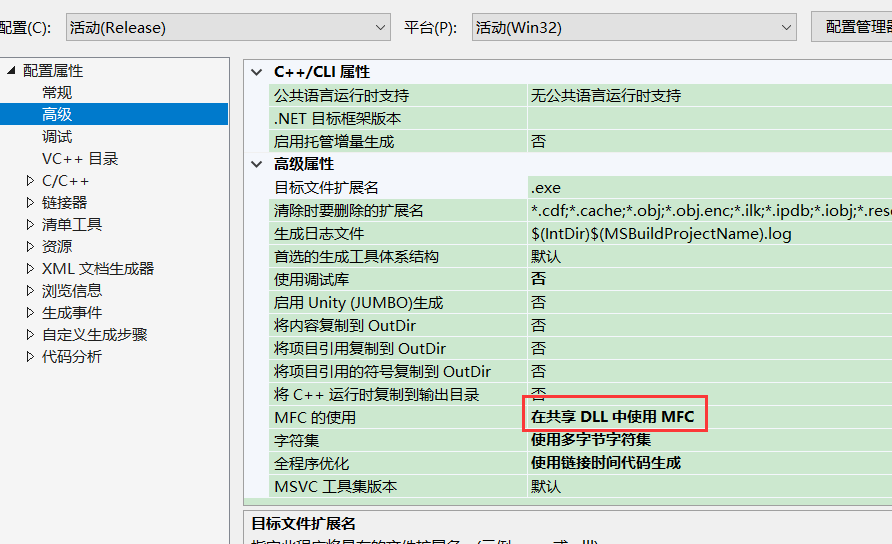Click the 启用托管增量生成 property name
892x544 pixels.
(x=334, y=142)
